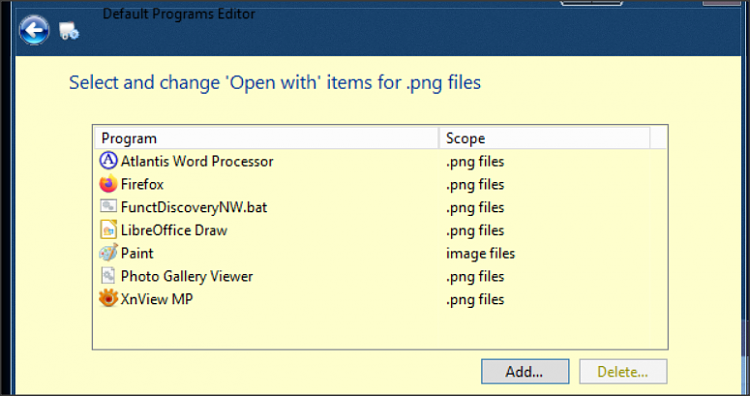This screenshot has width=750, height=396.
Task: Select the 'FunctDiscoveryNW.bat' entry
Action: [194, 208]
